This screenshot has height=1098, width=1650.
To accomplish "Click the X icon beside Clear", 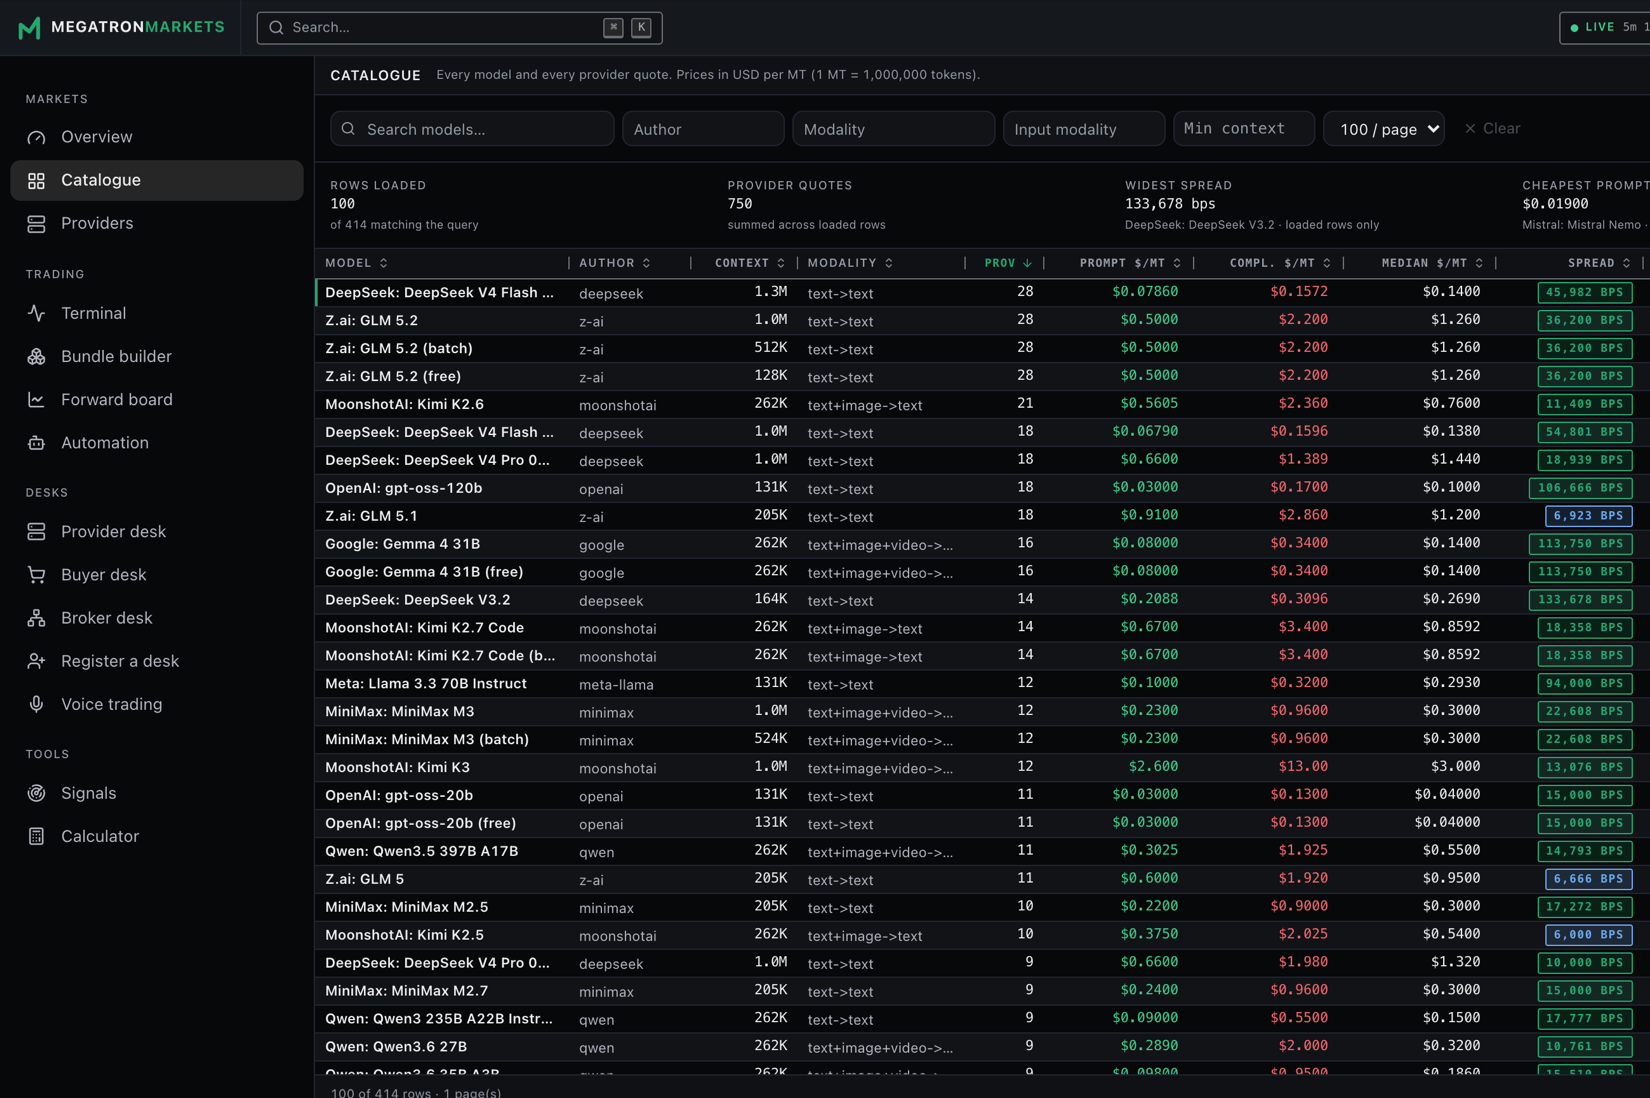I will point(1470,129).
